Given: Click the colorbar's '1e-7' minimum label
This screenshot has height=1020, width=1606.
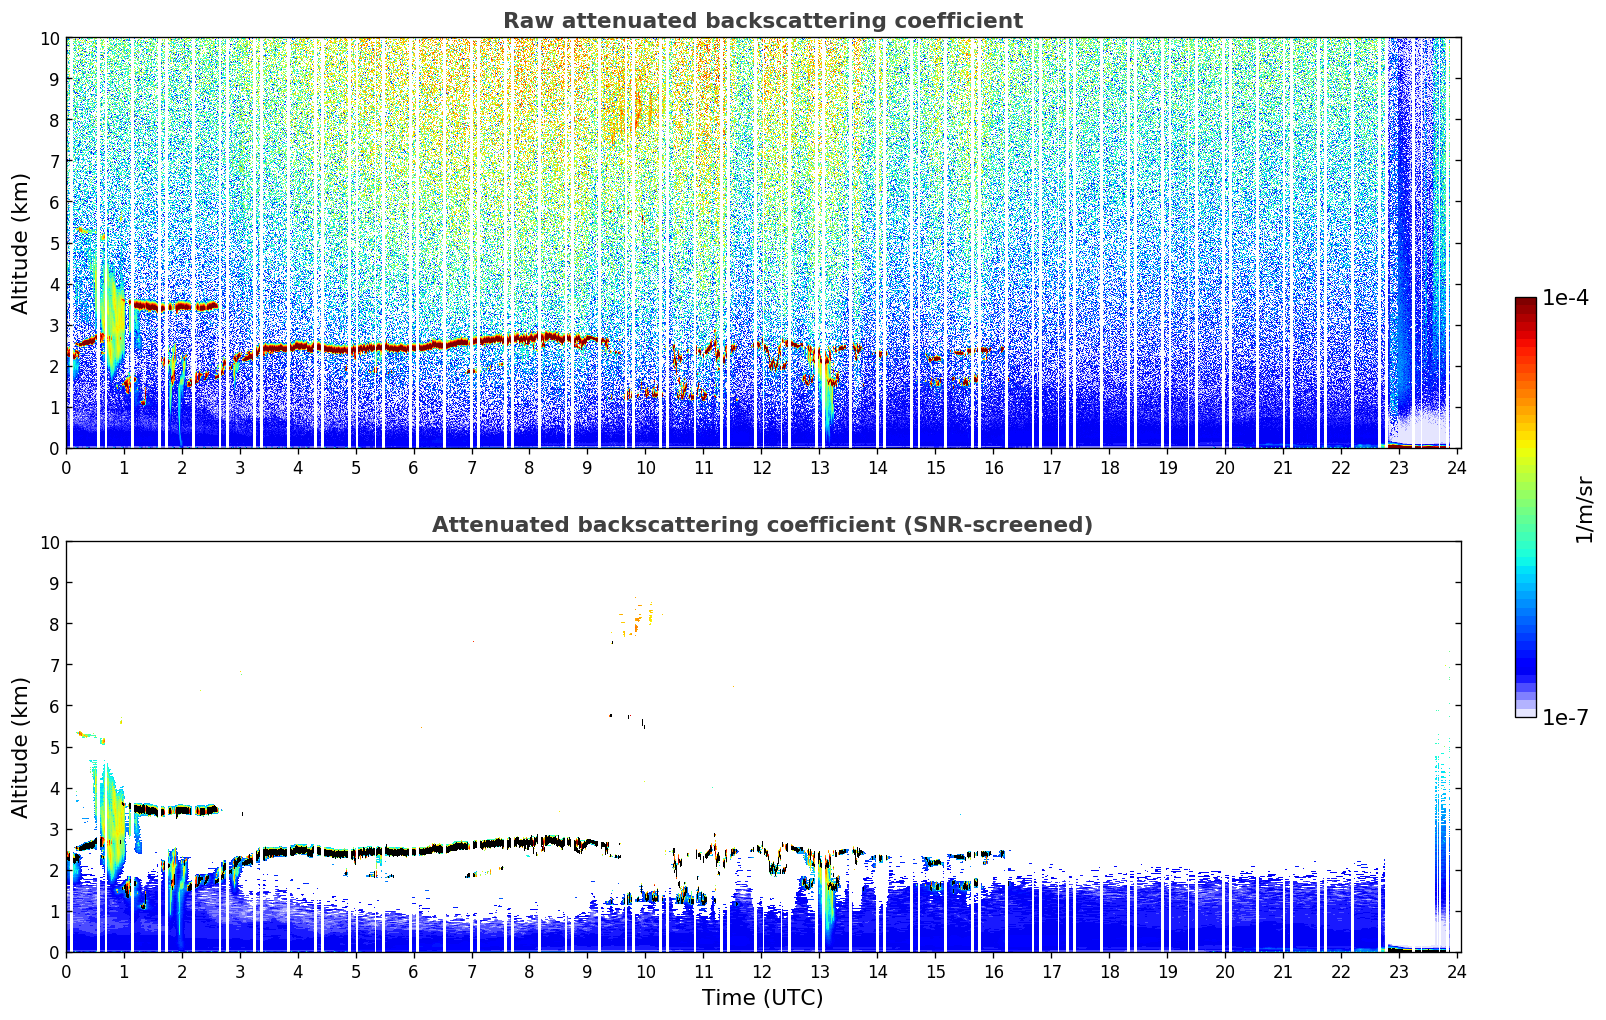Looking at the screenshot, I should click(1565, 717).
